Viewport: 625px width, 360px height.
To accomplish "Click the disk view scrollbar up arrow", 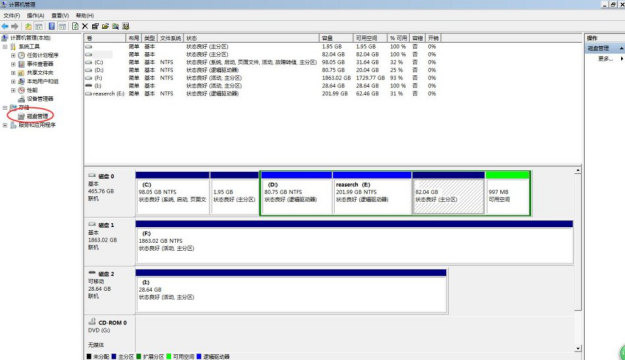I will 578,171.
